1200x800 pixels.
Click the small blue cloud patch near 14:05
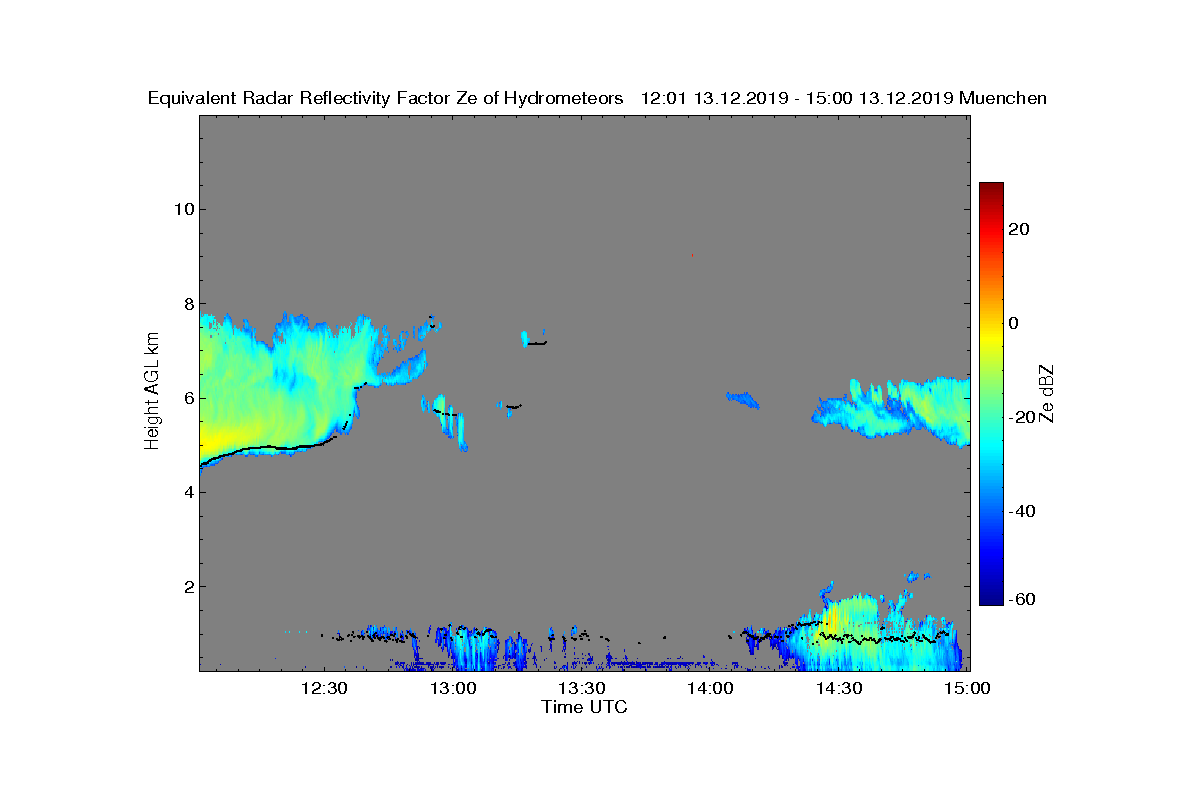[742, 400]
